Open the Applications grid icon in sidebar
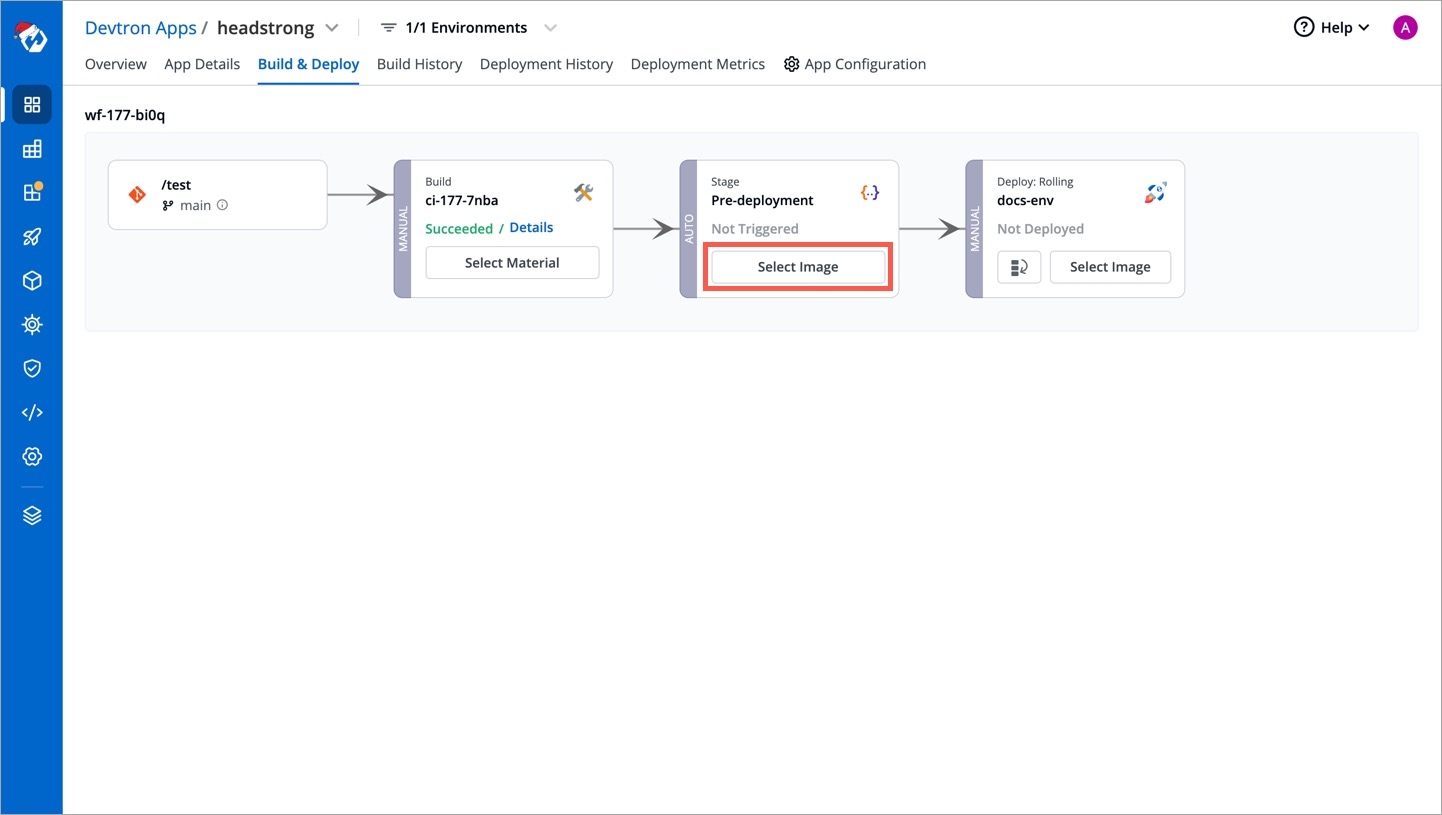 point(32,105)
